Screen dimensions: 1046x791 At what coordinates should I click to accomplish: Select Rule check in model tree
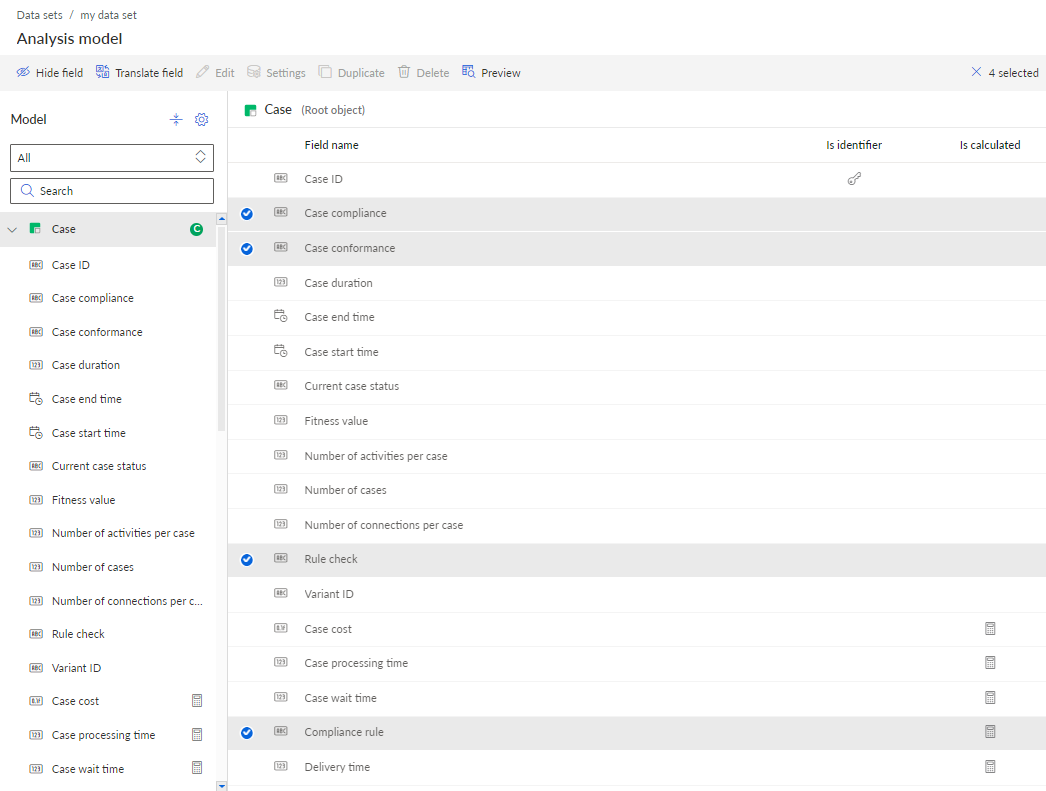pyautogui.click(x=78, y=634)
